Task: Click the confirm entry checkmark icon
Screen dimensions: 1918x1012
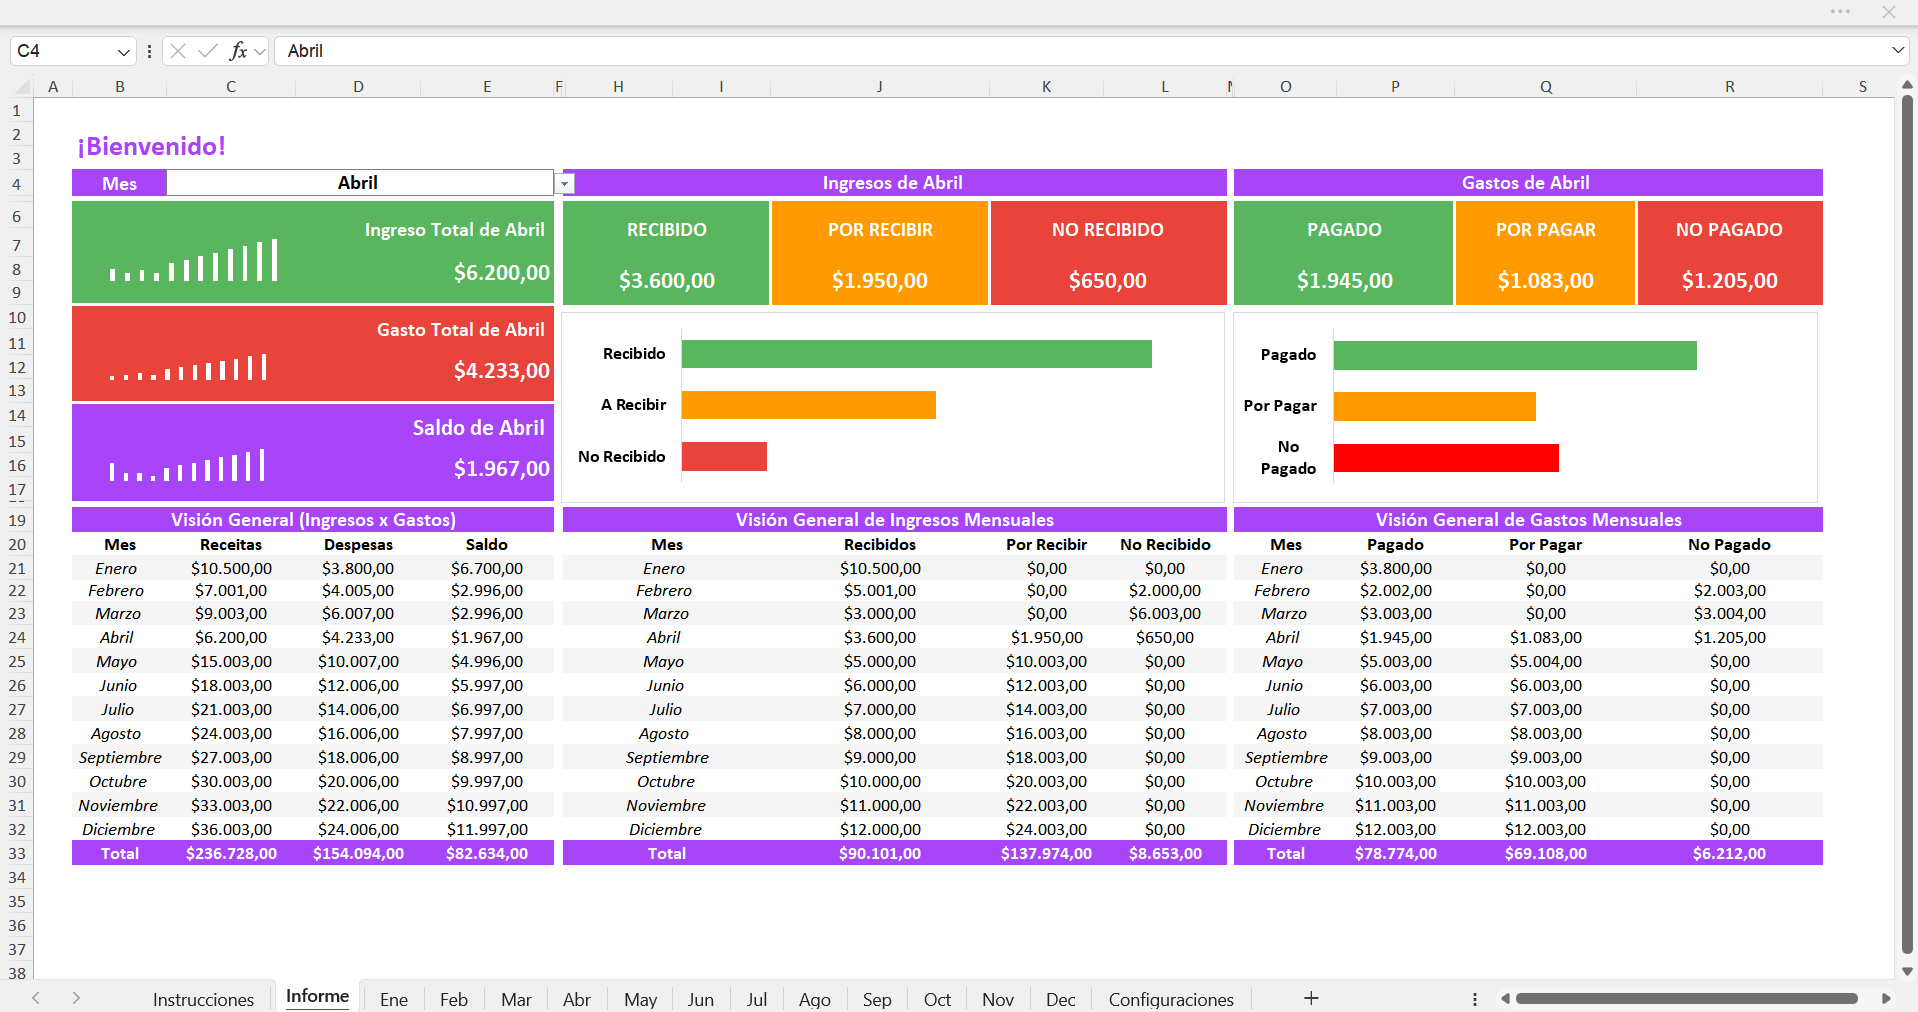Action: (x=208, y=51)
